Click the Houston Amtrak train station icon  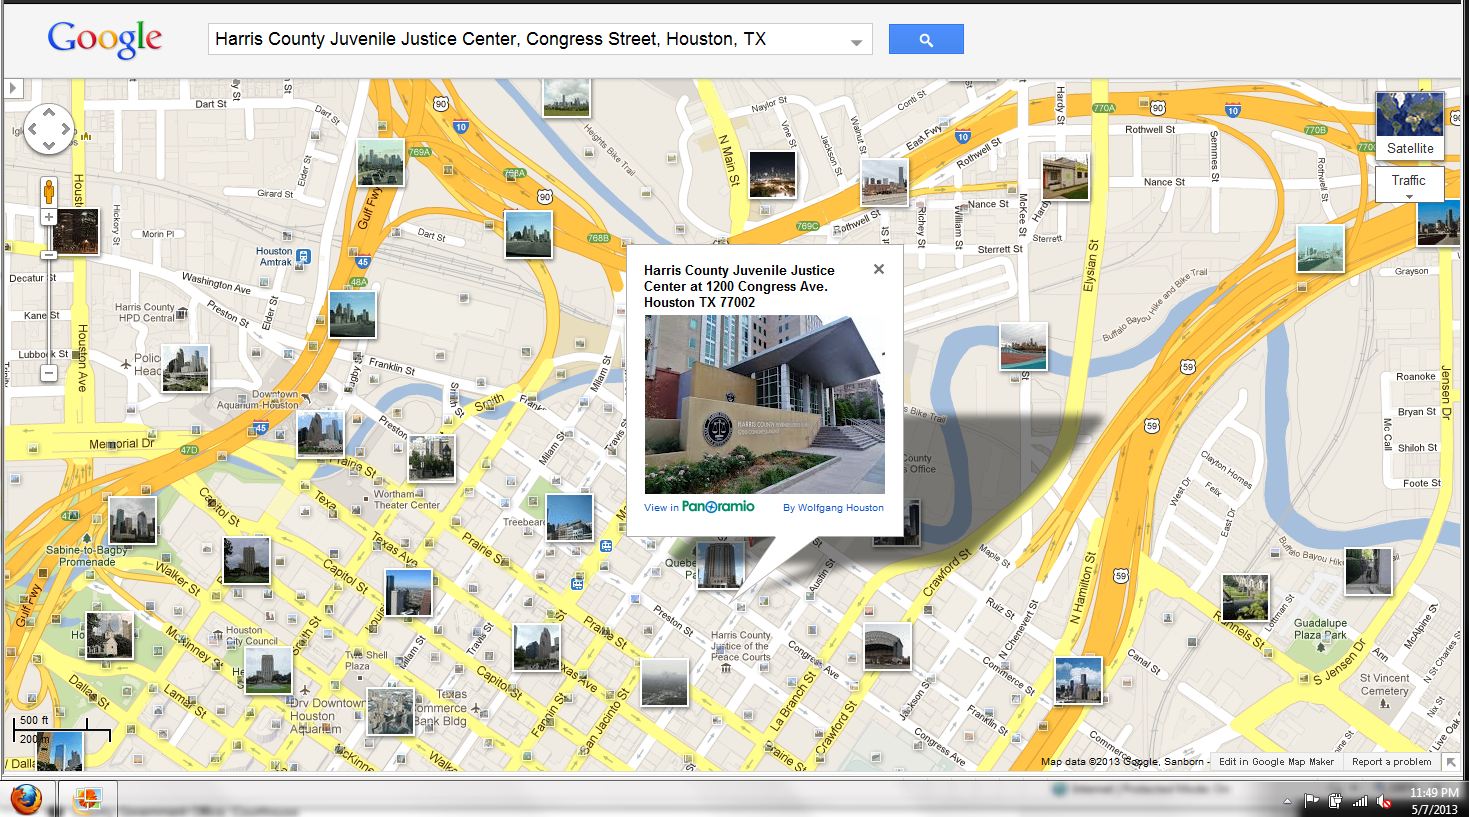[304, 257]
